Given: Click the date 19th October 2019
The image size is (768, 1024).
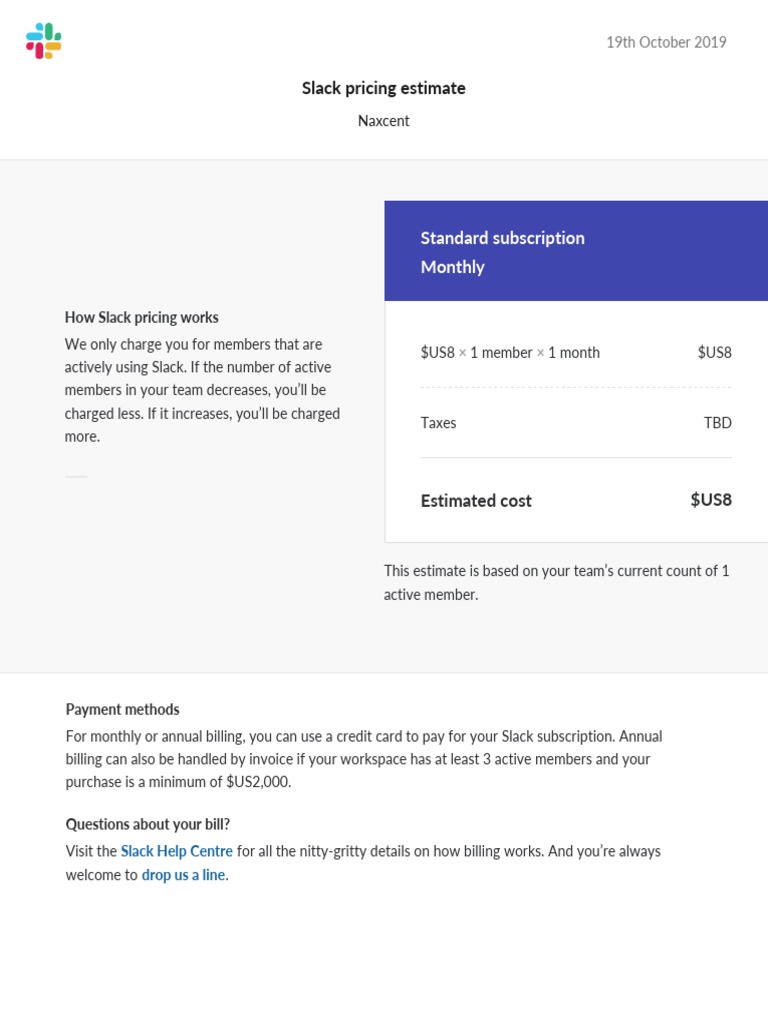Looking at the screenshot, I should pos(666,42).
